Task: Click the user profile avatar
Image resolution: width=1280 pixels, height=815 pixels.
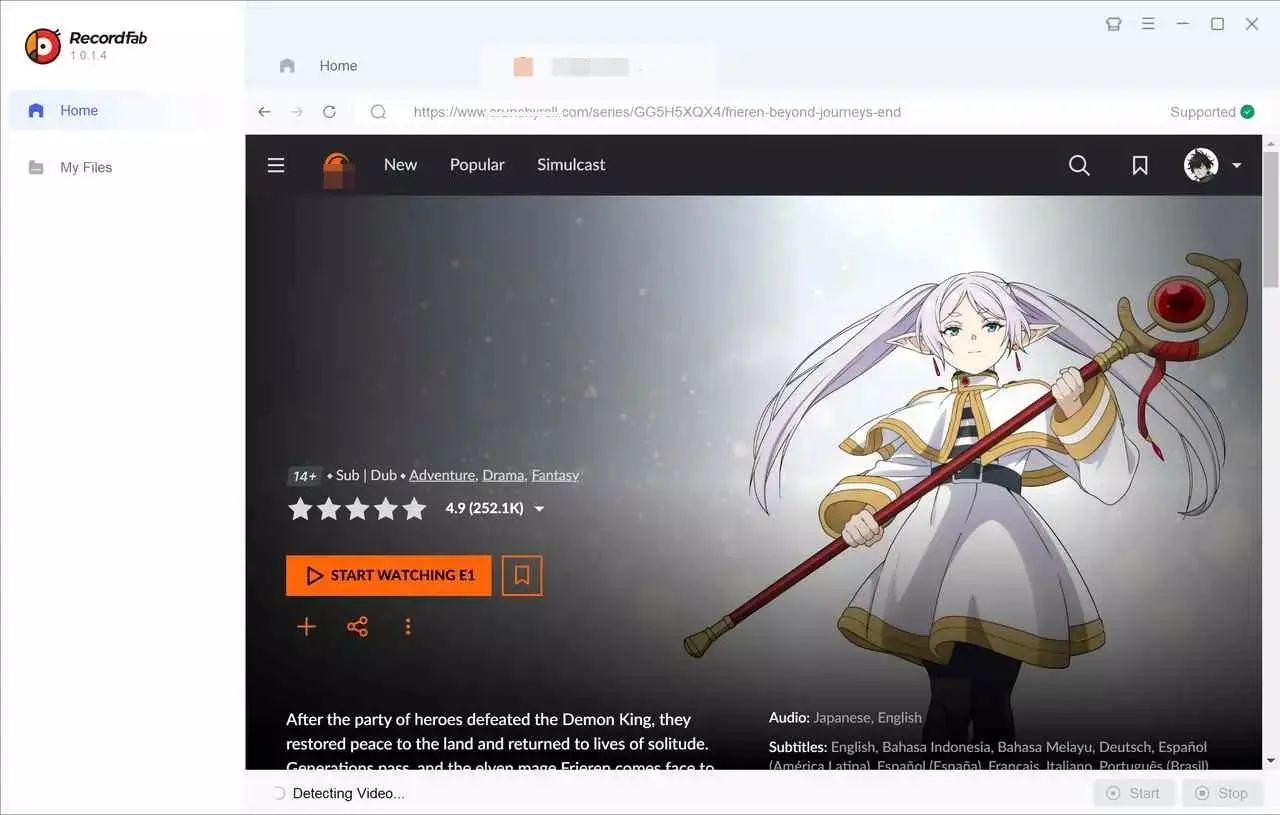Action: (1201, 165)
